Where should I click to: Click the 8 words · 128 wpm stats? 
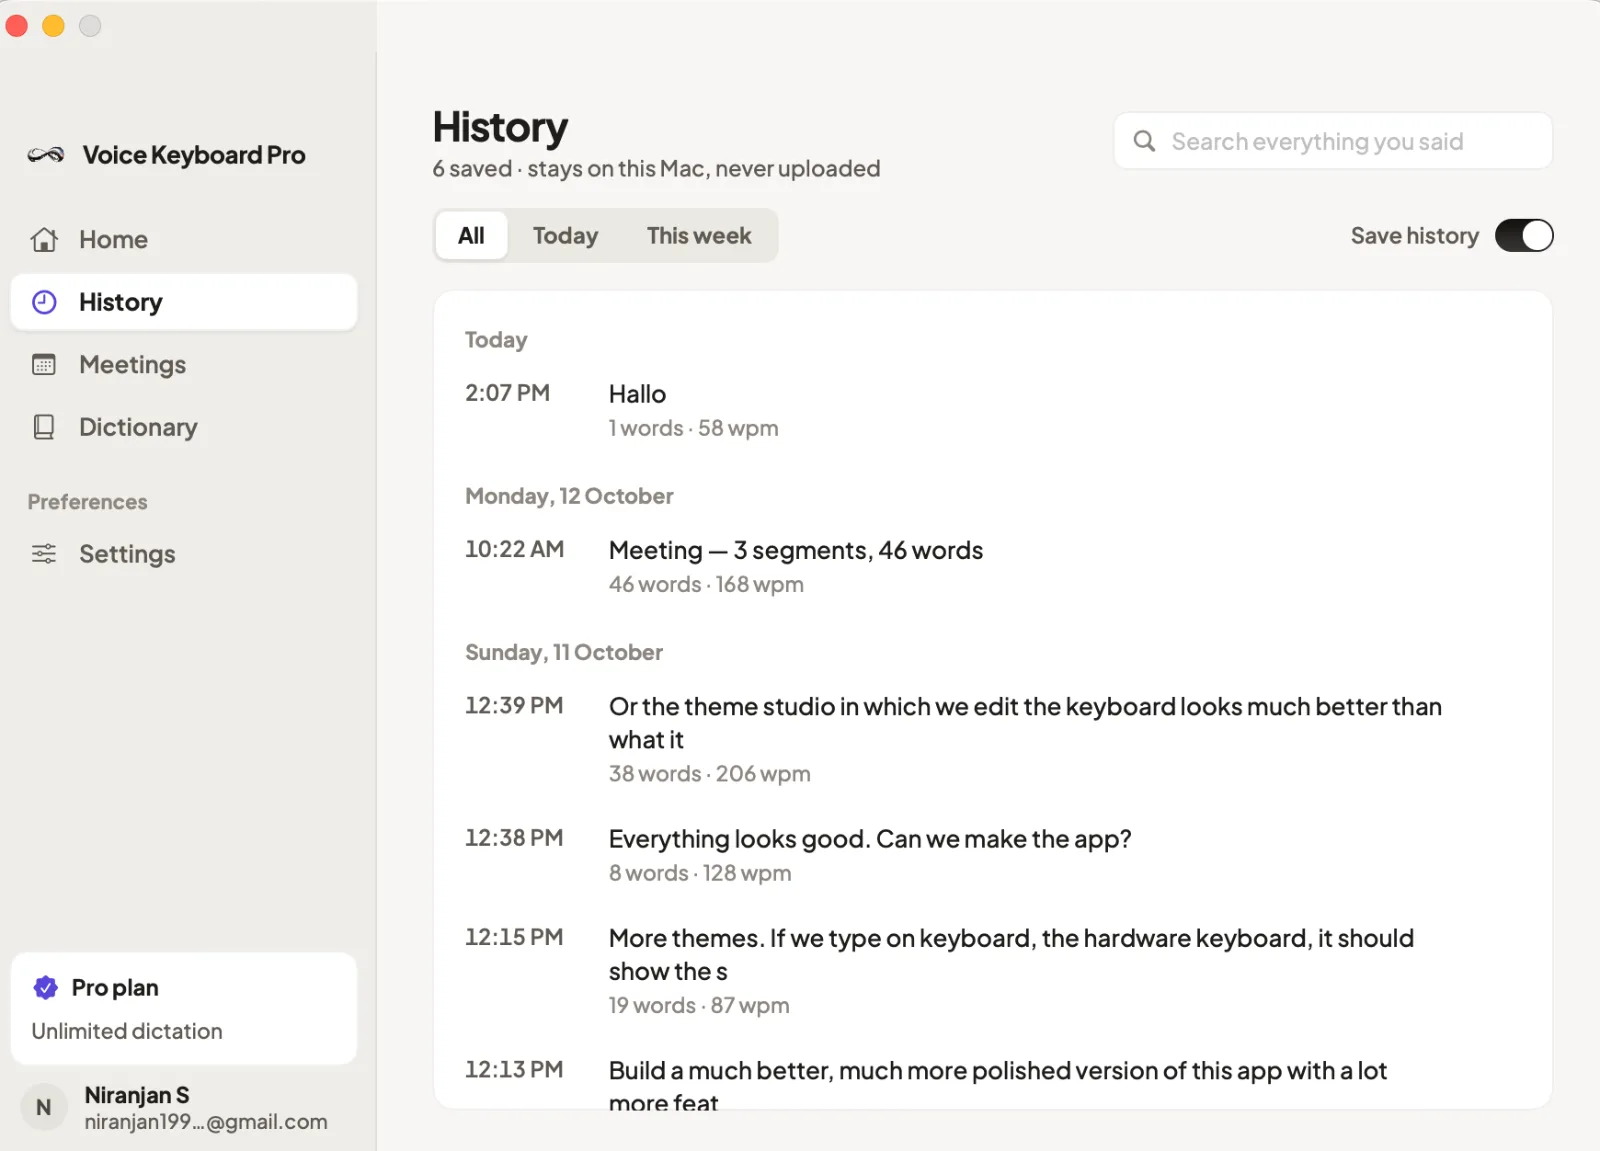[700, 873]
